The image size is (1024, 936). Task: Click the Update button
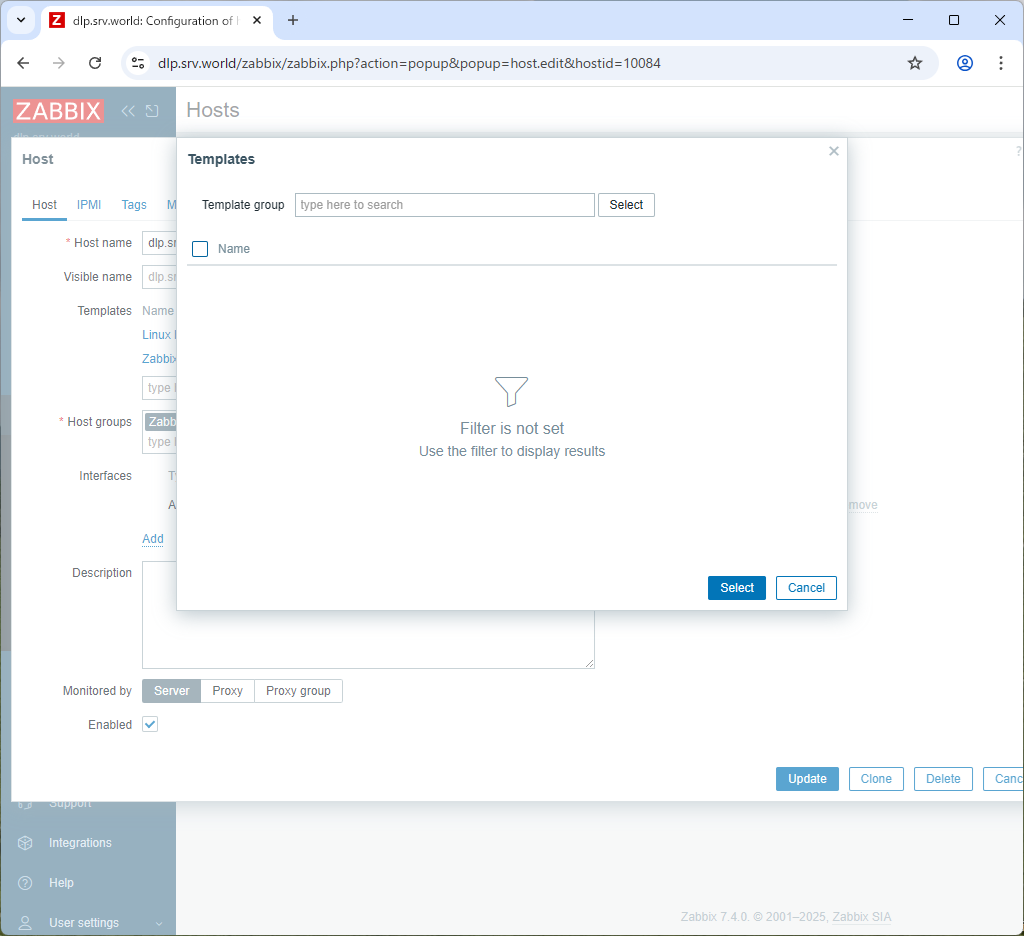(807, 779)
